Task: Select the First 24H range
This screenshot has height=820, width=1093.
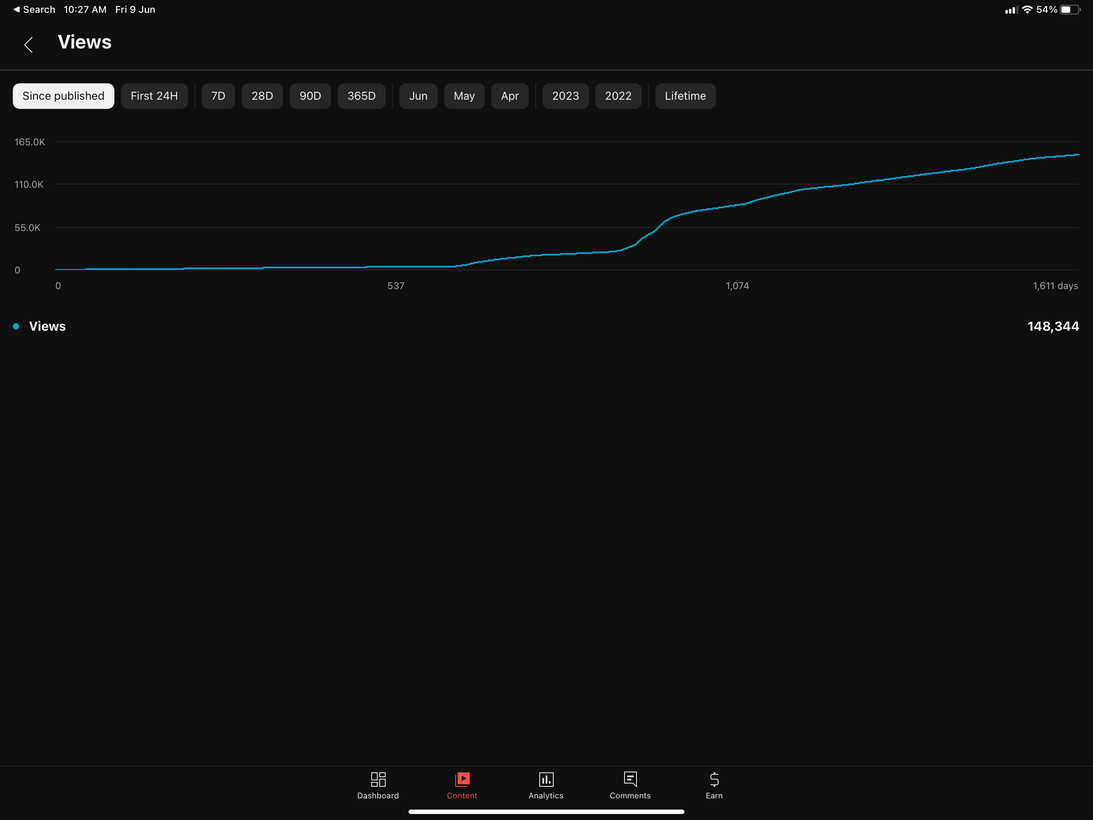Action: [154, 96]
